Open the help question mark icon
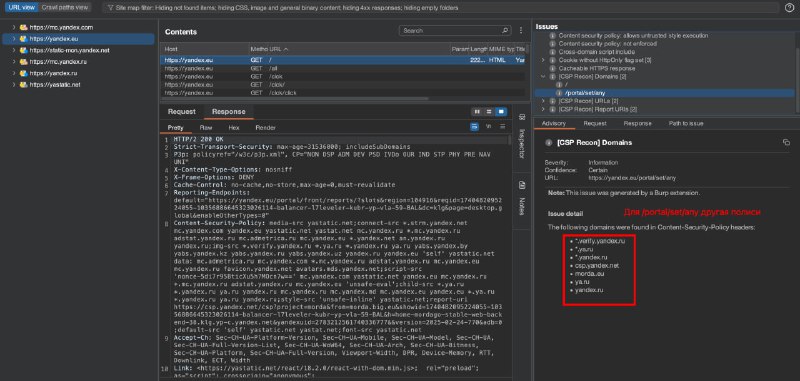 click(x=789, y=8)
